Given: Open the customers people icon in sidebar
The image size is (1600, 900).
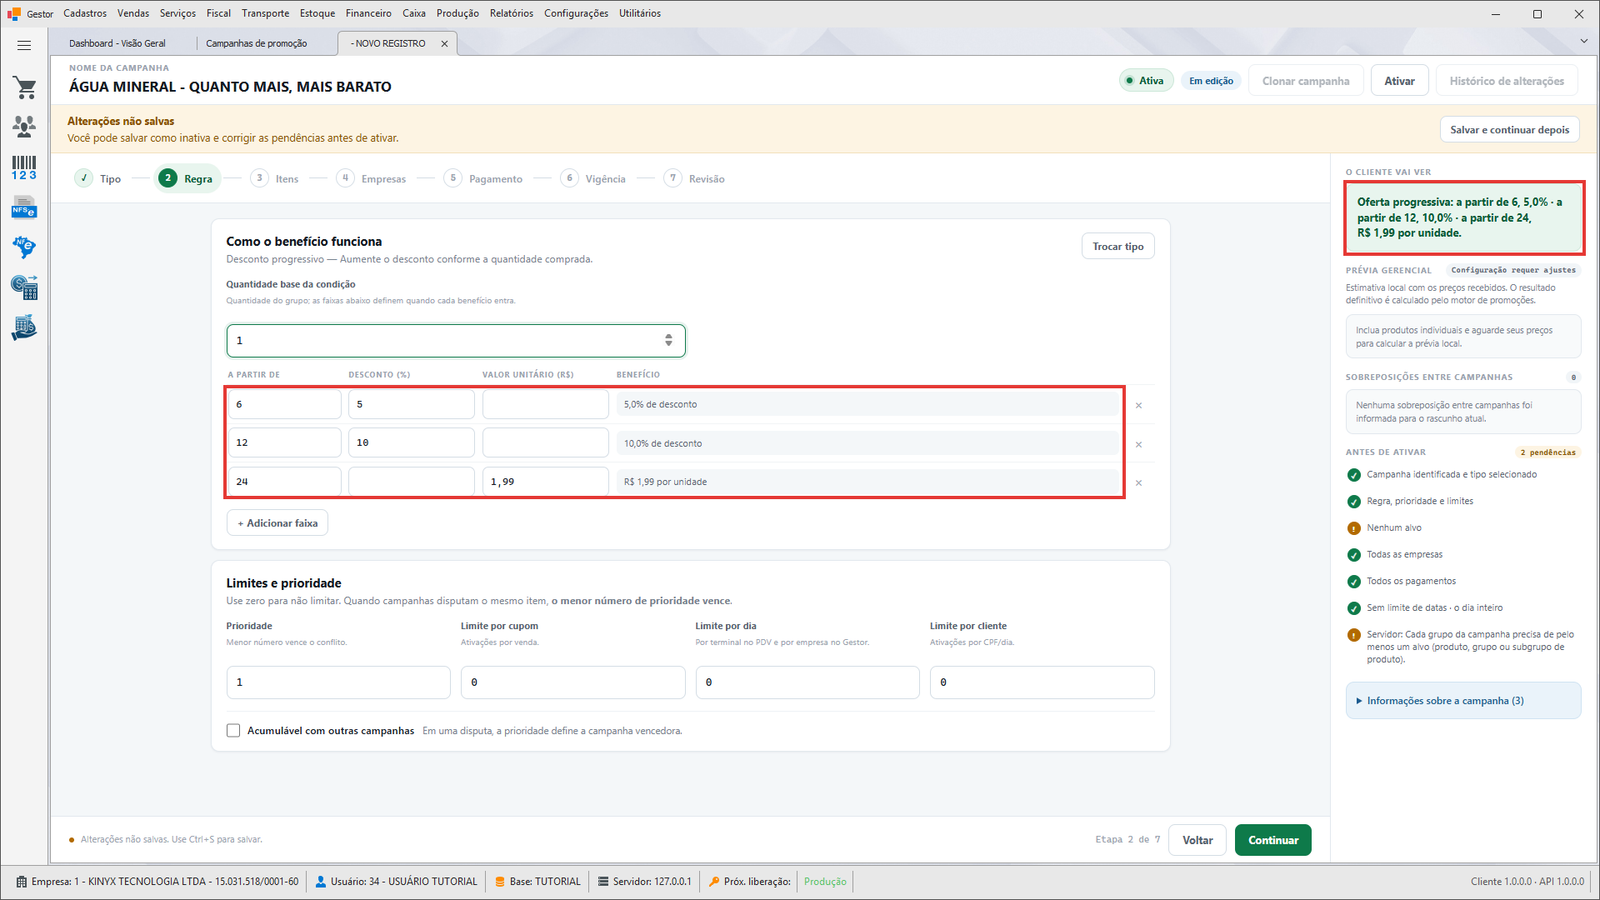Looking at the screenshot, I should (x=24, y=127).
